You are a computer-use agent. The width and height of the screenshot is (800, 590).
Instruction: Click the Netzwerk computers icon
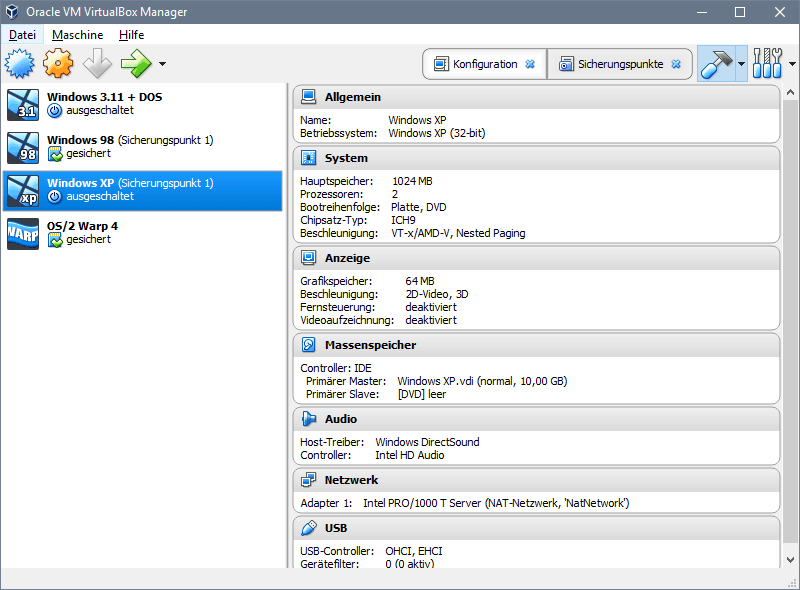tap(309, 480)
